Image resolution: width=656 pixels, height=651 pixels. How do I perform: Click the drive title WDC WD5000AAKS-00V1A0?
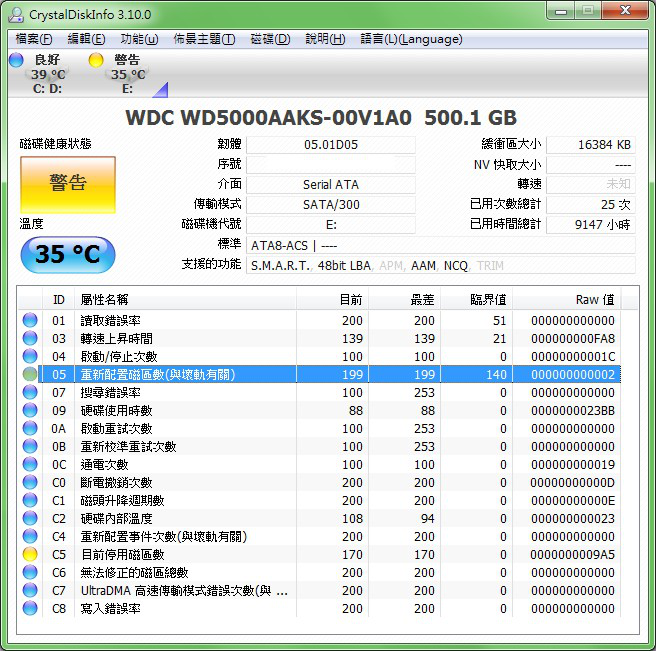coord(269,118)
